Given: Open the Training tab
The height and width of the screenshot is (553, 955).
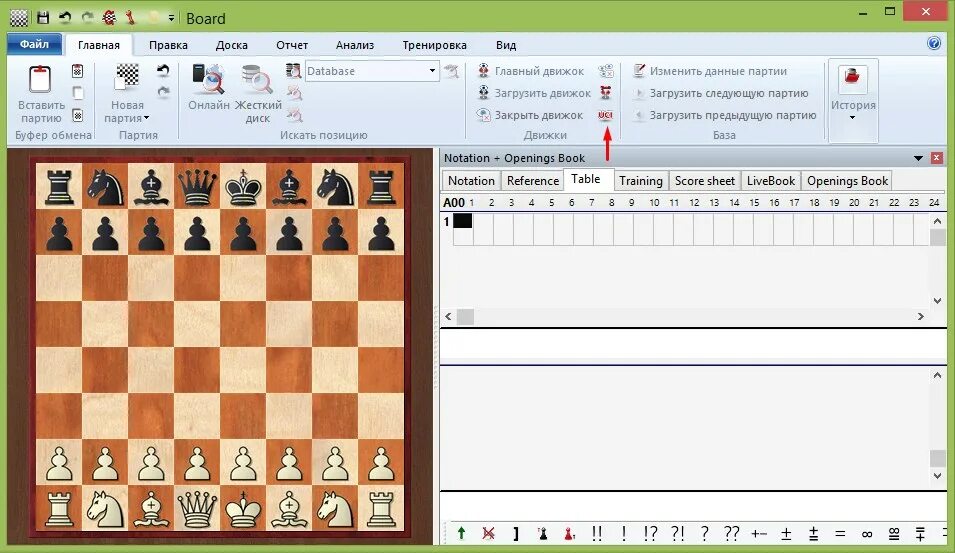Looking at the screenshot, I should tap(641, 181).
